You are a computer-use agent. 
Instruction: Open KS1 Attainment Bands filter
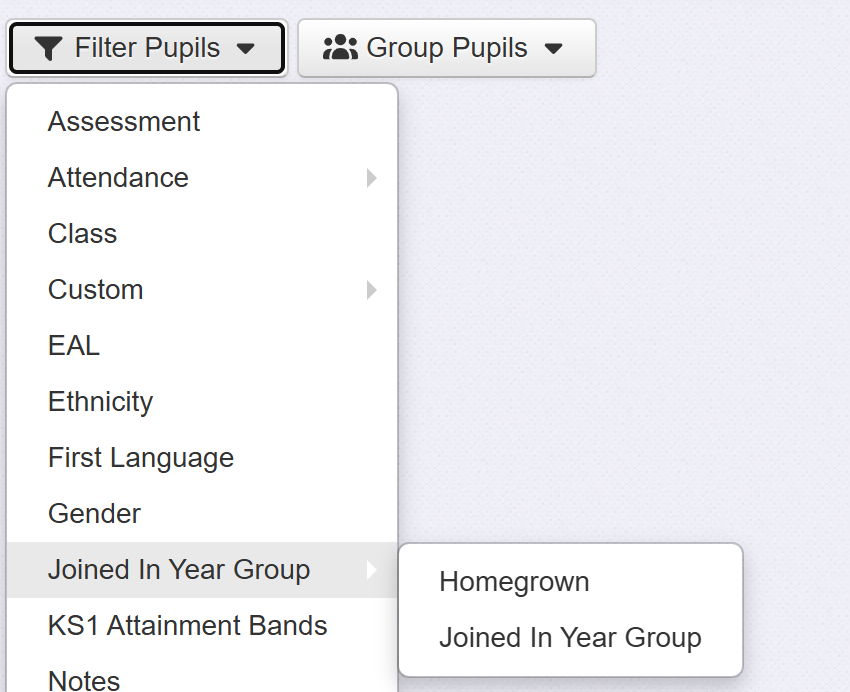point(188,626)
